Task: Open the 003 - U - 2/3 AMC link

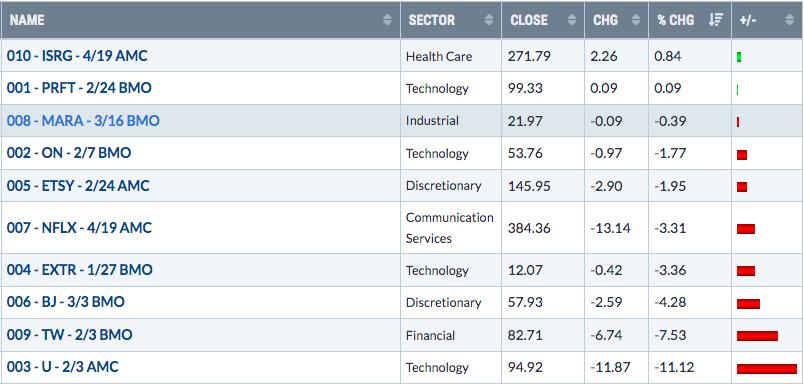Action: 63,367
